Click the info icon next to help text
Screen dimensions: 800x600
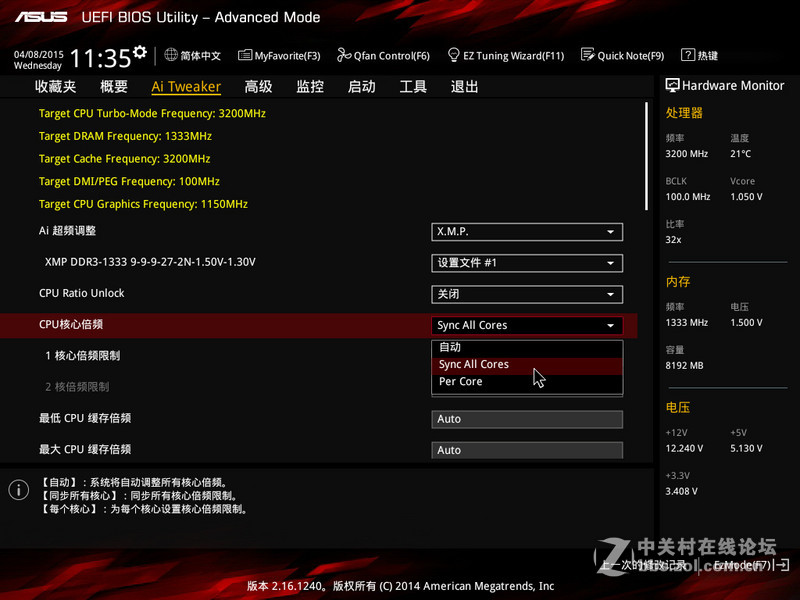17,490
